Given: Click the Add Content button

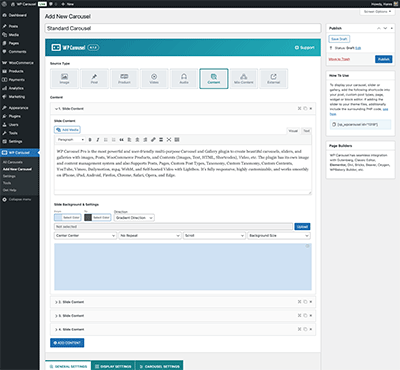Looking at the screenshot, I should pos(67,343).
